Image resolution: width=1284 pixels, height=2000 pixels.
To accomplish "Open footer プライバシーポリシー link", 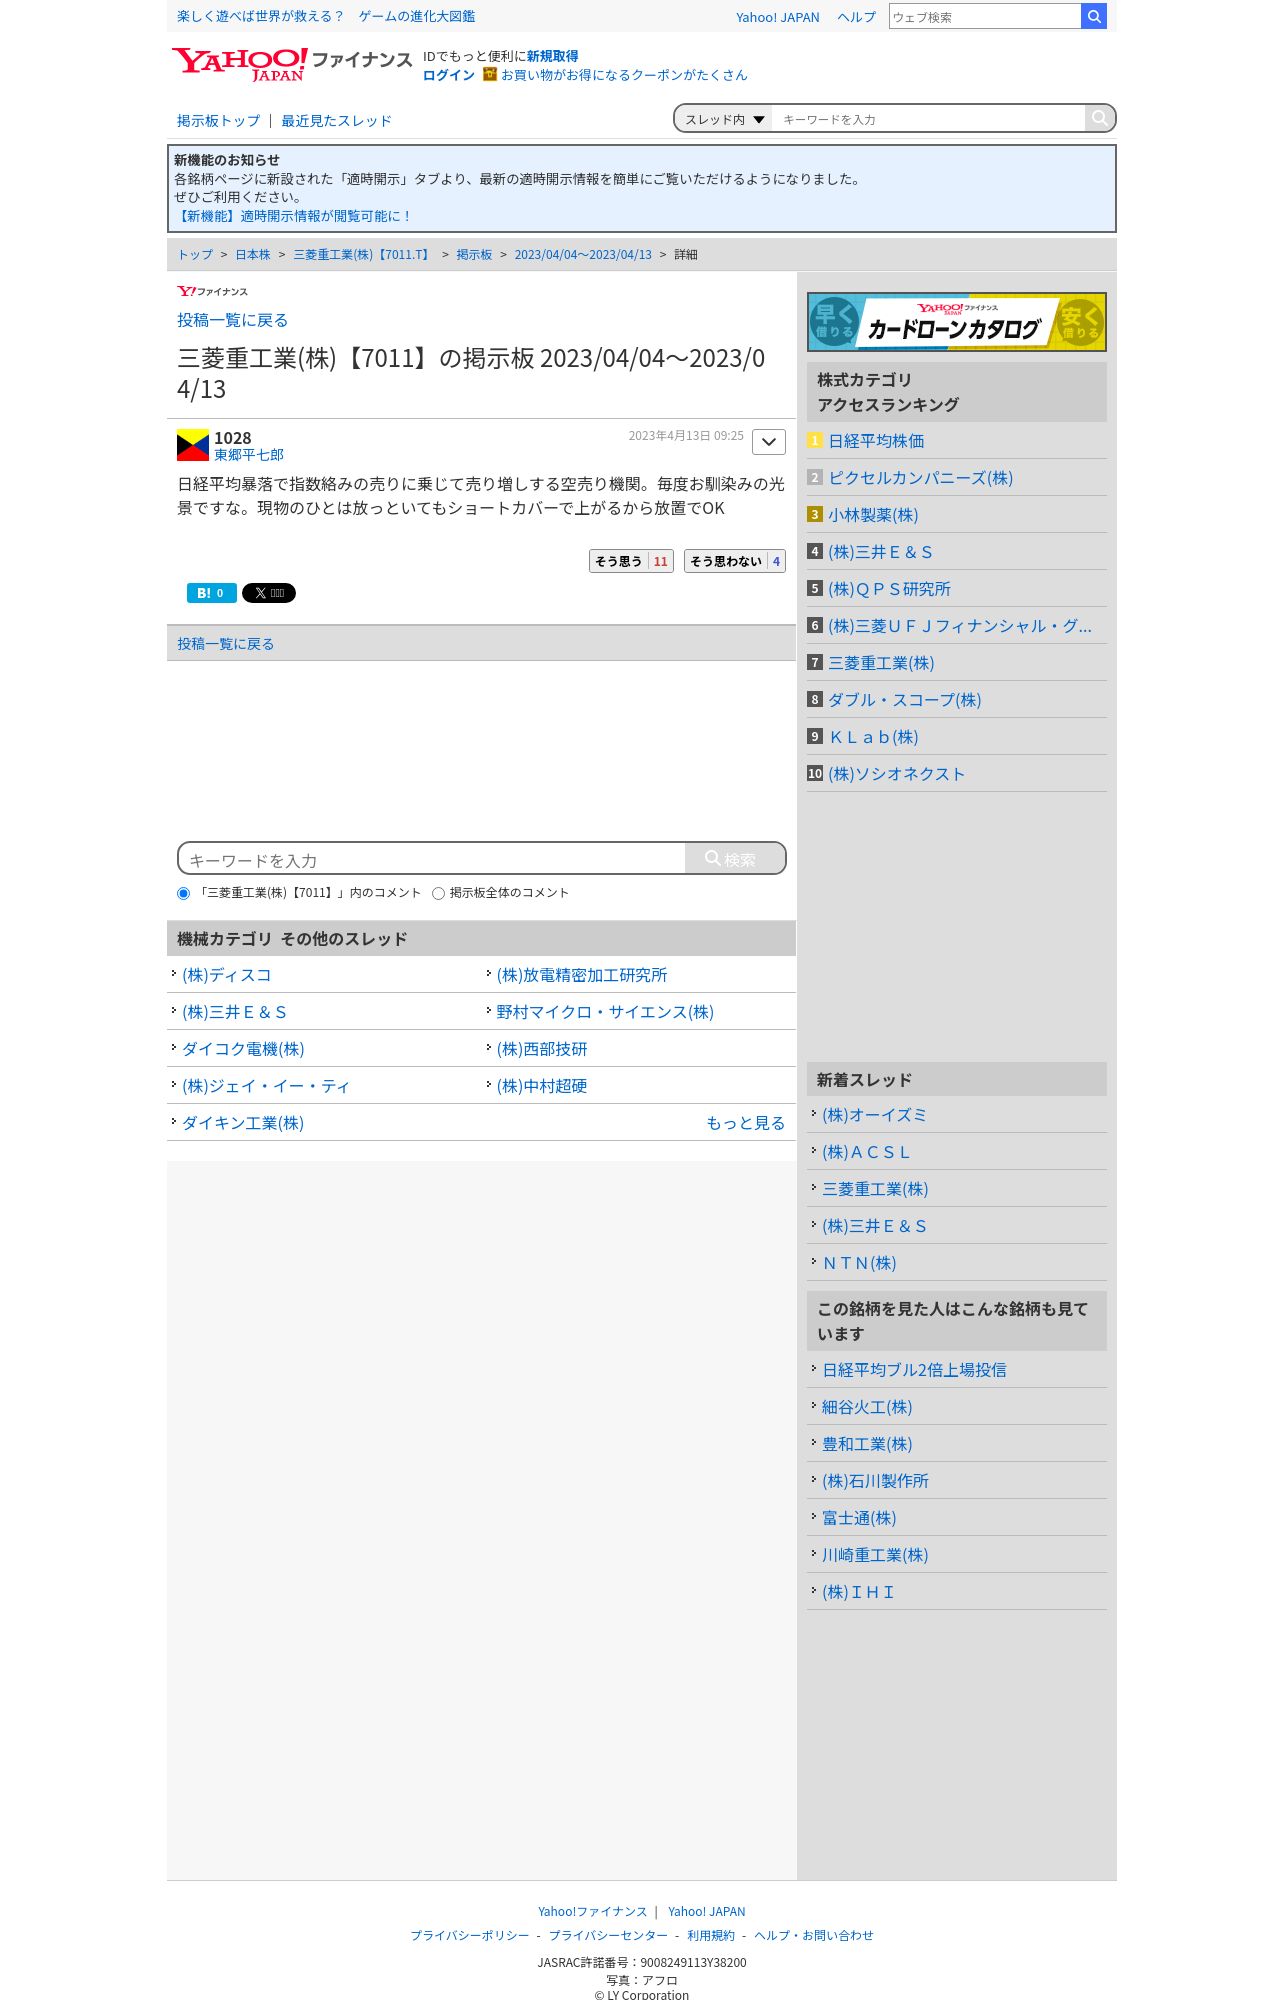I will (x=470, y=1935).
